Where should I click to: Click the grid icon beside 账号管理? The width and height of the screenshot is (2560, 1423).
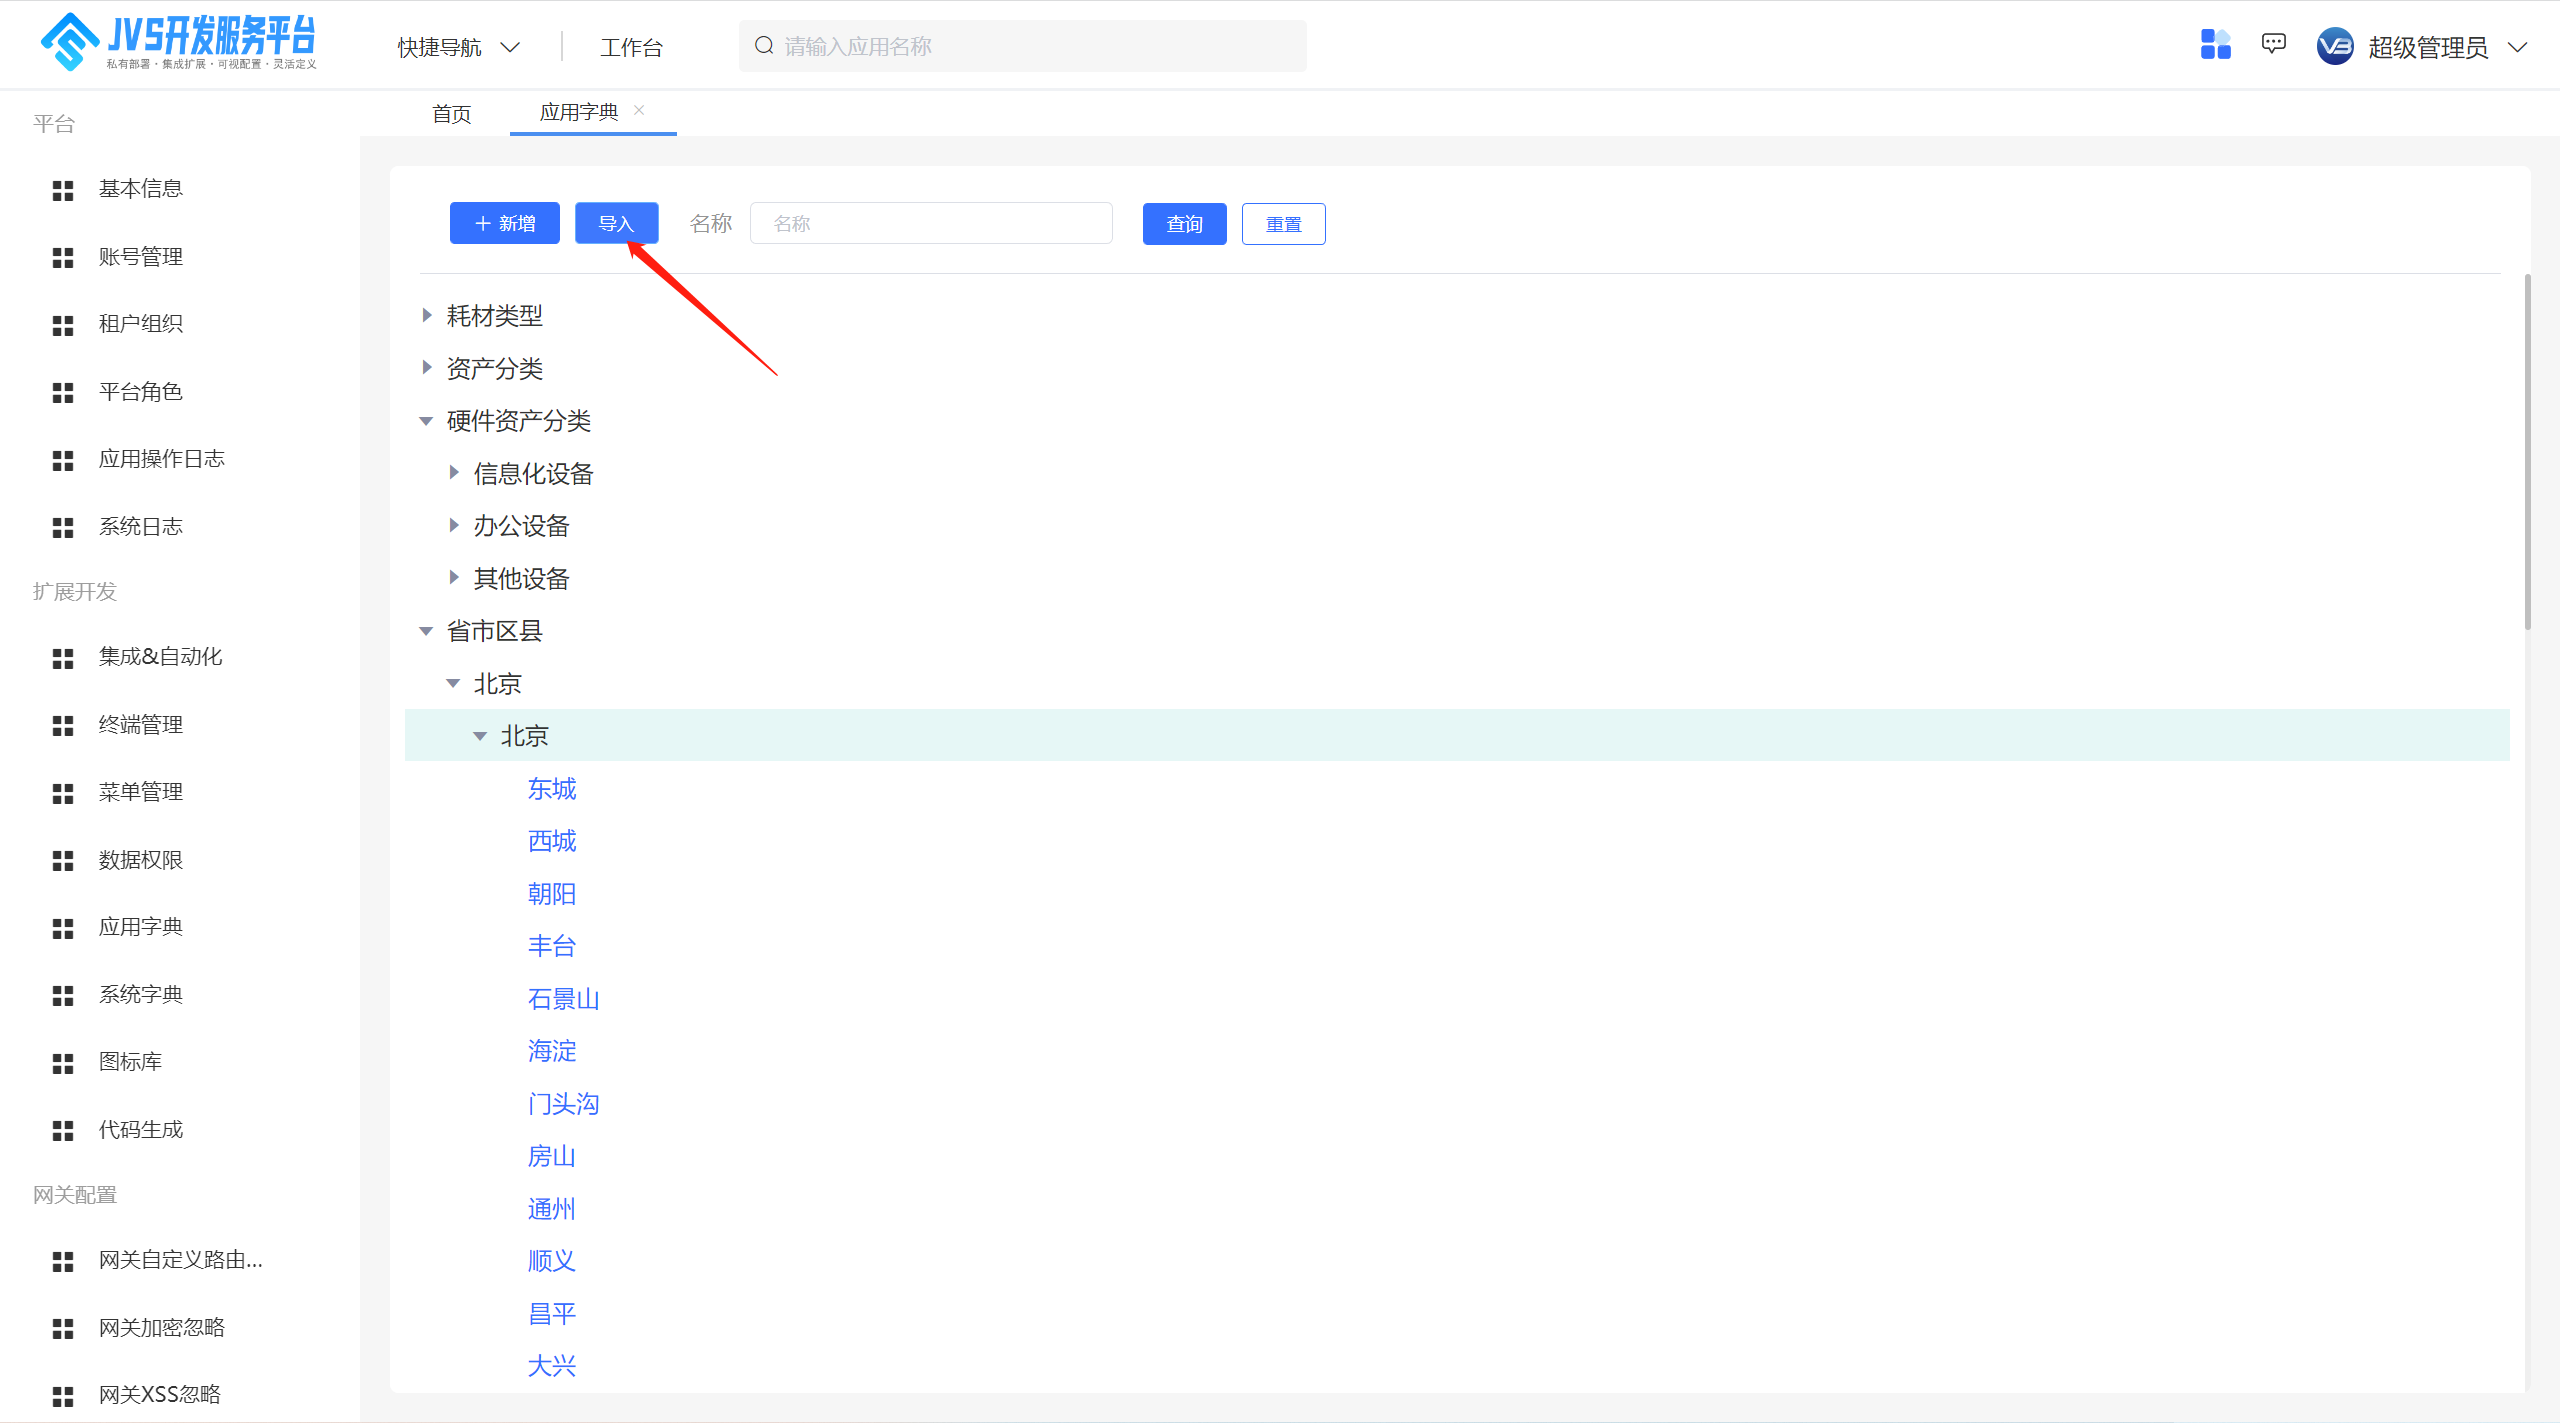point(63,258)
